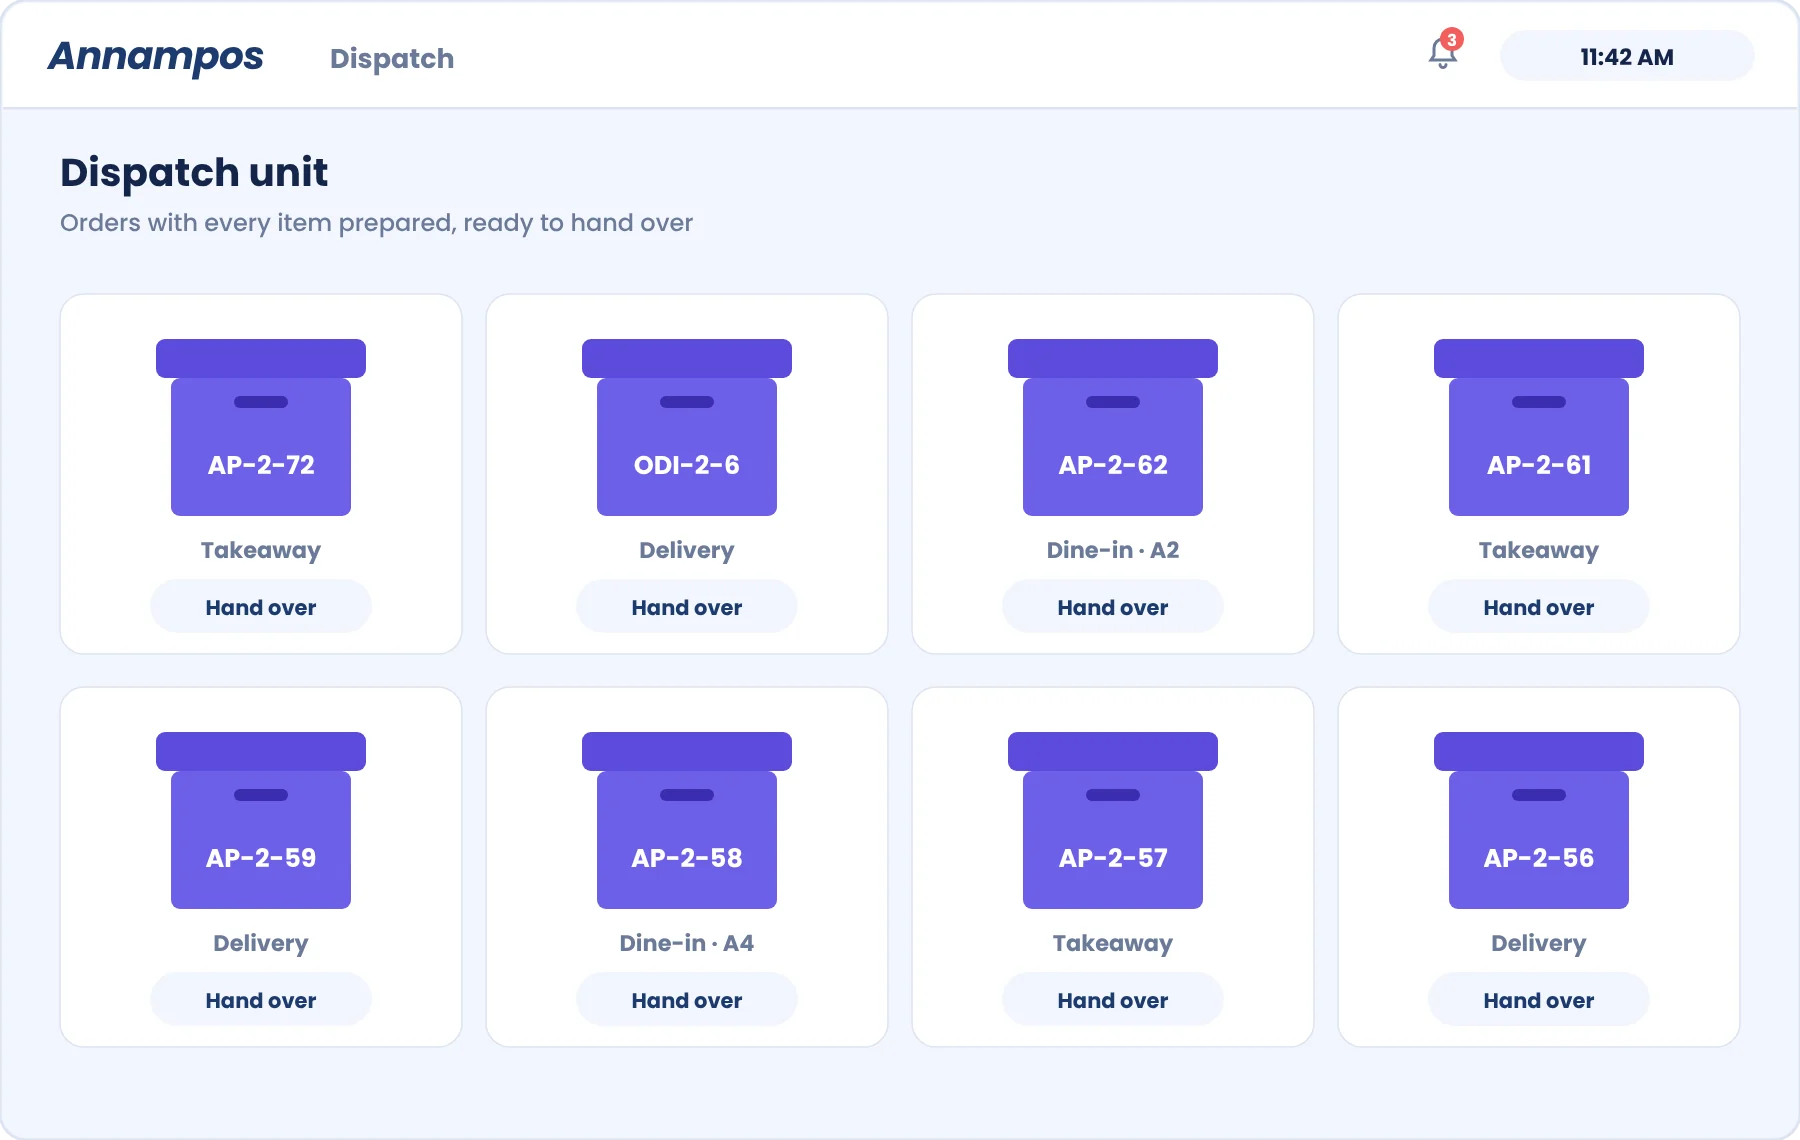
Task: Click the 'Dine-in · A2' label
Action: pos(1113,550)
